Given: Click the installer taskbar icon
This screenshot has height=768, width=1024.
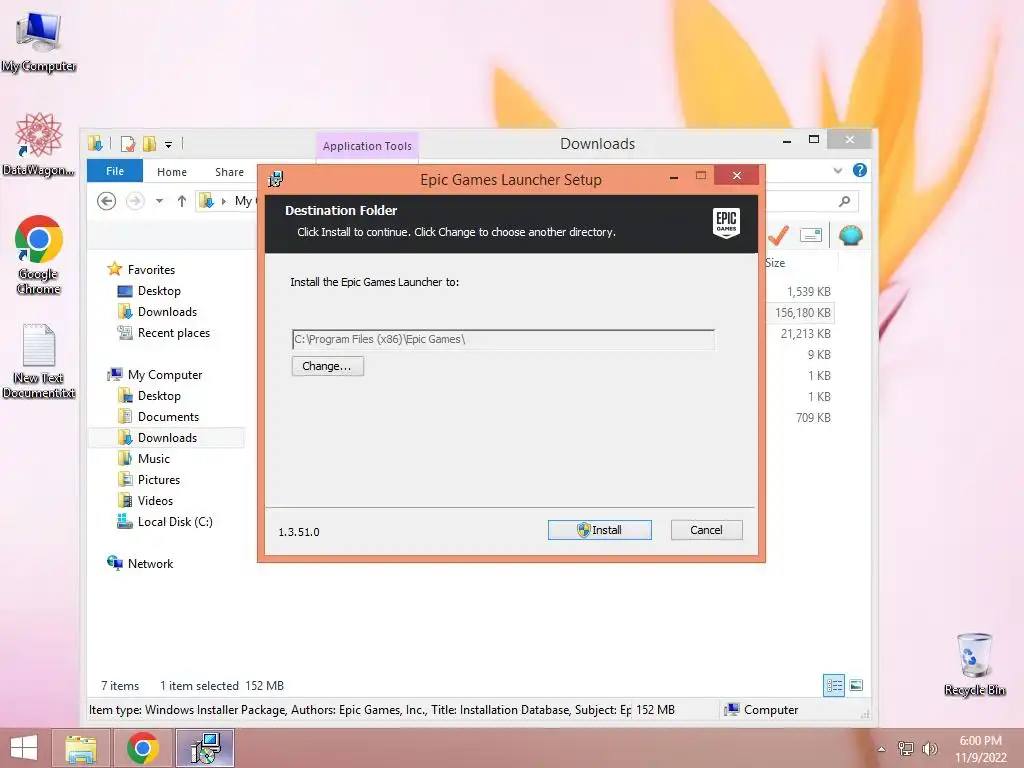Looking at the screenshot, I should pos(205,748).
